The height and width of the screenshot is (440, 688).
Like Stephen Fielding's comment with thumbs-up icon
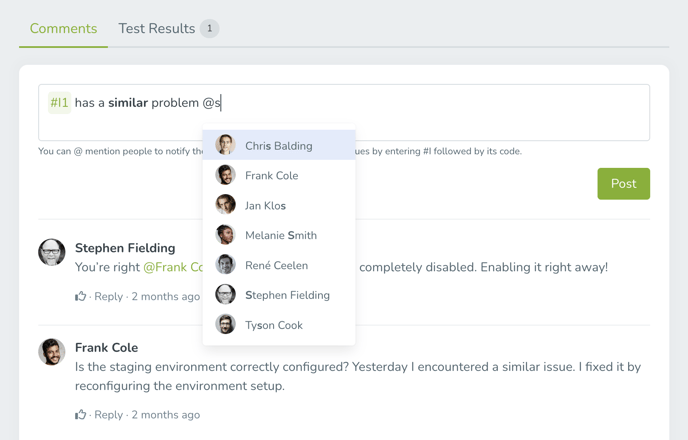tap(80, 297)
